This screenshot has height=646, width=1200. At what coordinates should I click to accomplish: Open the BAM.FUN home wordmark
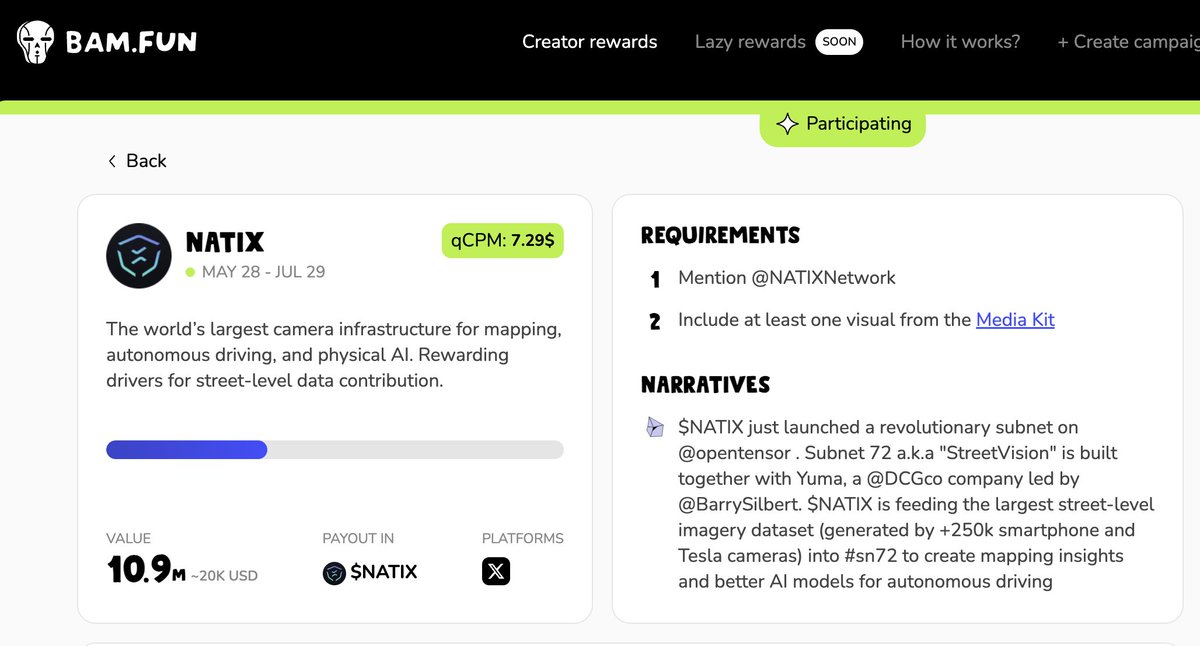131,43
